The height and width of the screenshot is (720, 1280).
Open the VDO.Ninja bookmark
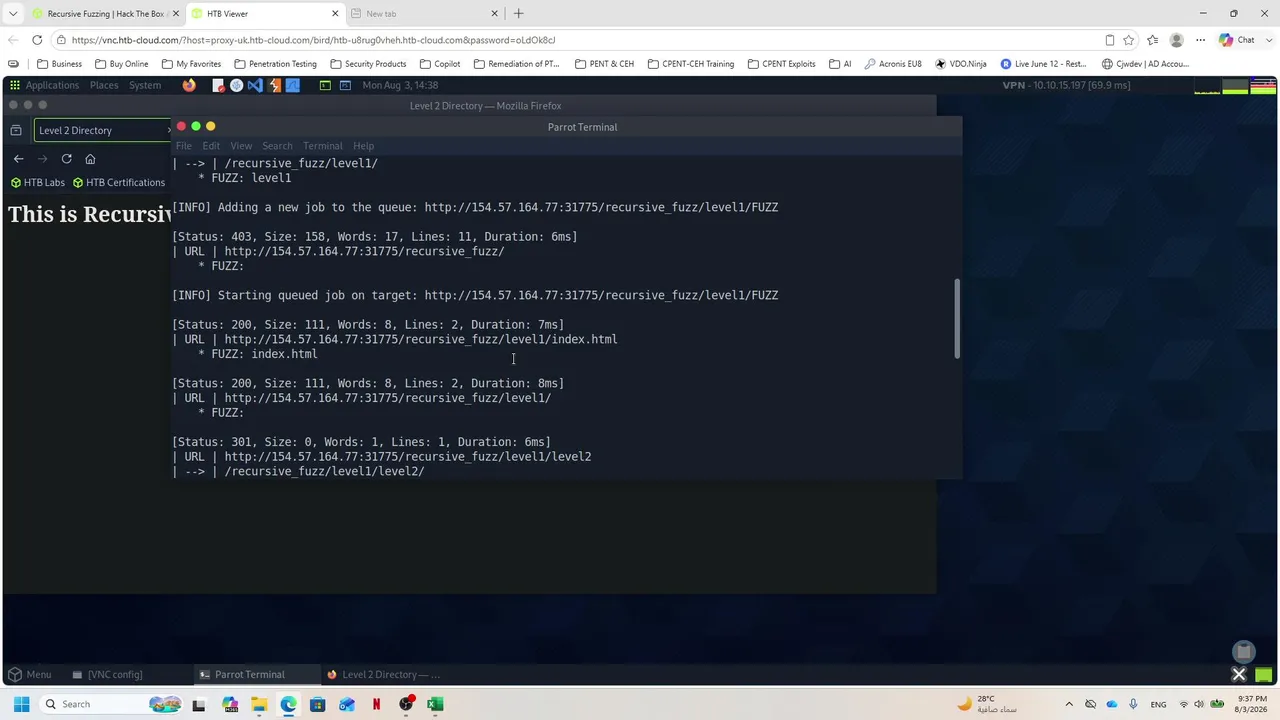point(960,64)
